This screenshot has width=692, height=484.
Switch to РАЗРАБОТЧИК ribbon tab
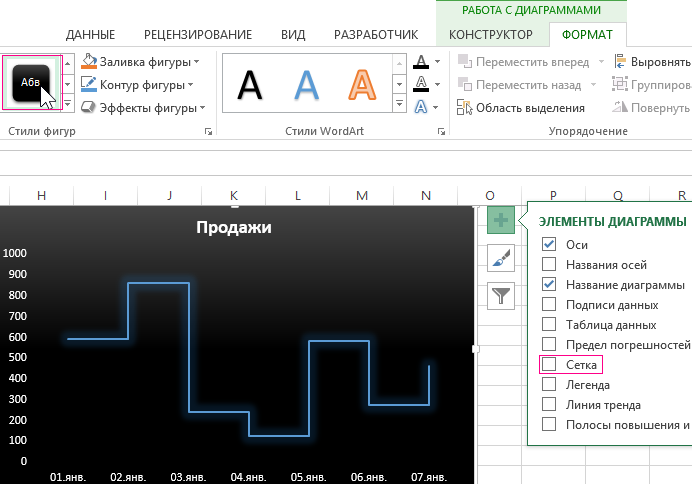(376, 35)
